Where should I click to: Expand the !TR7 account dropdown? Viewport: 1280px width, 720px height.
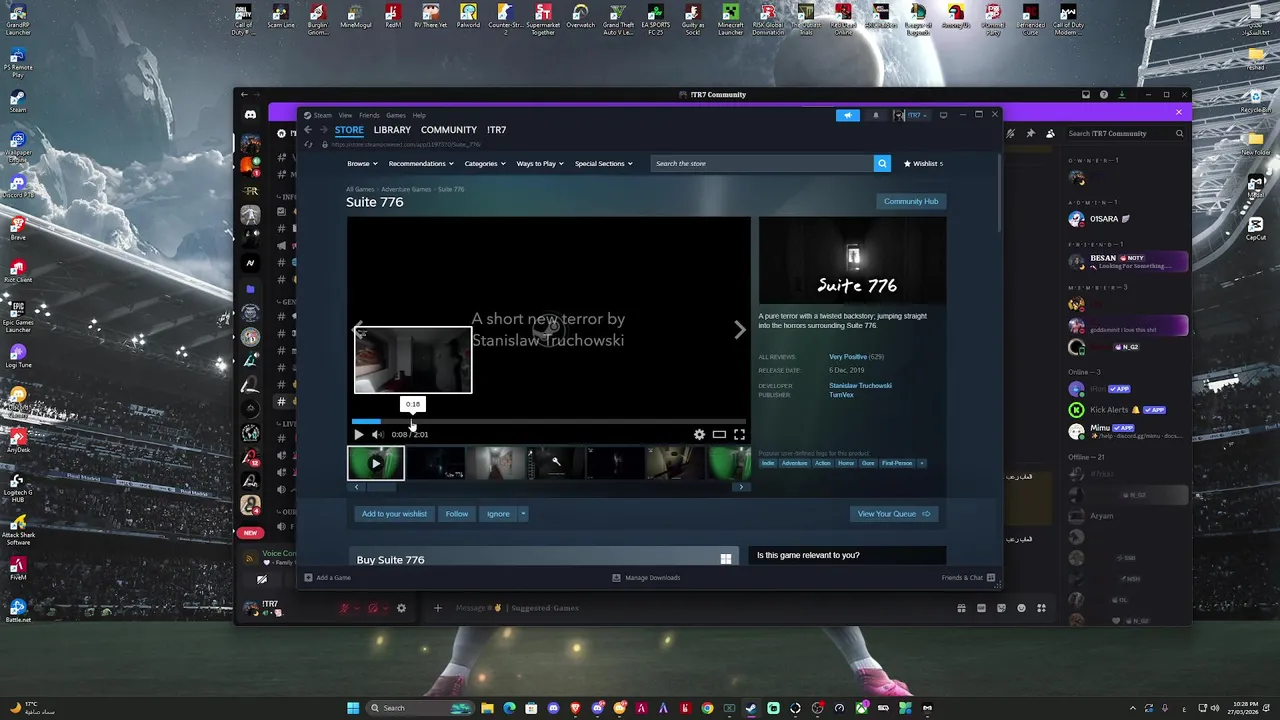click(911, 115)
